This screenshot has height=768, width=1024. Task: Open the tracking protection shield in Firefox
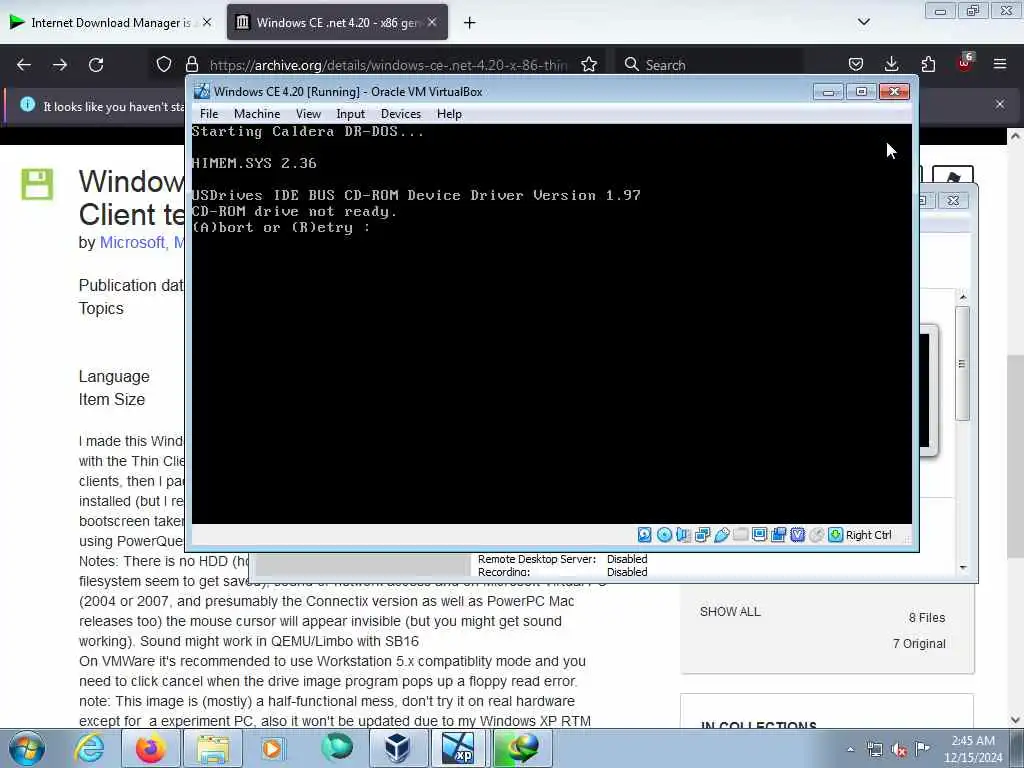pyautogui.click(x=164, y=65)
